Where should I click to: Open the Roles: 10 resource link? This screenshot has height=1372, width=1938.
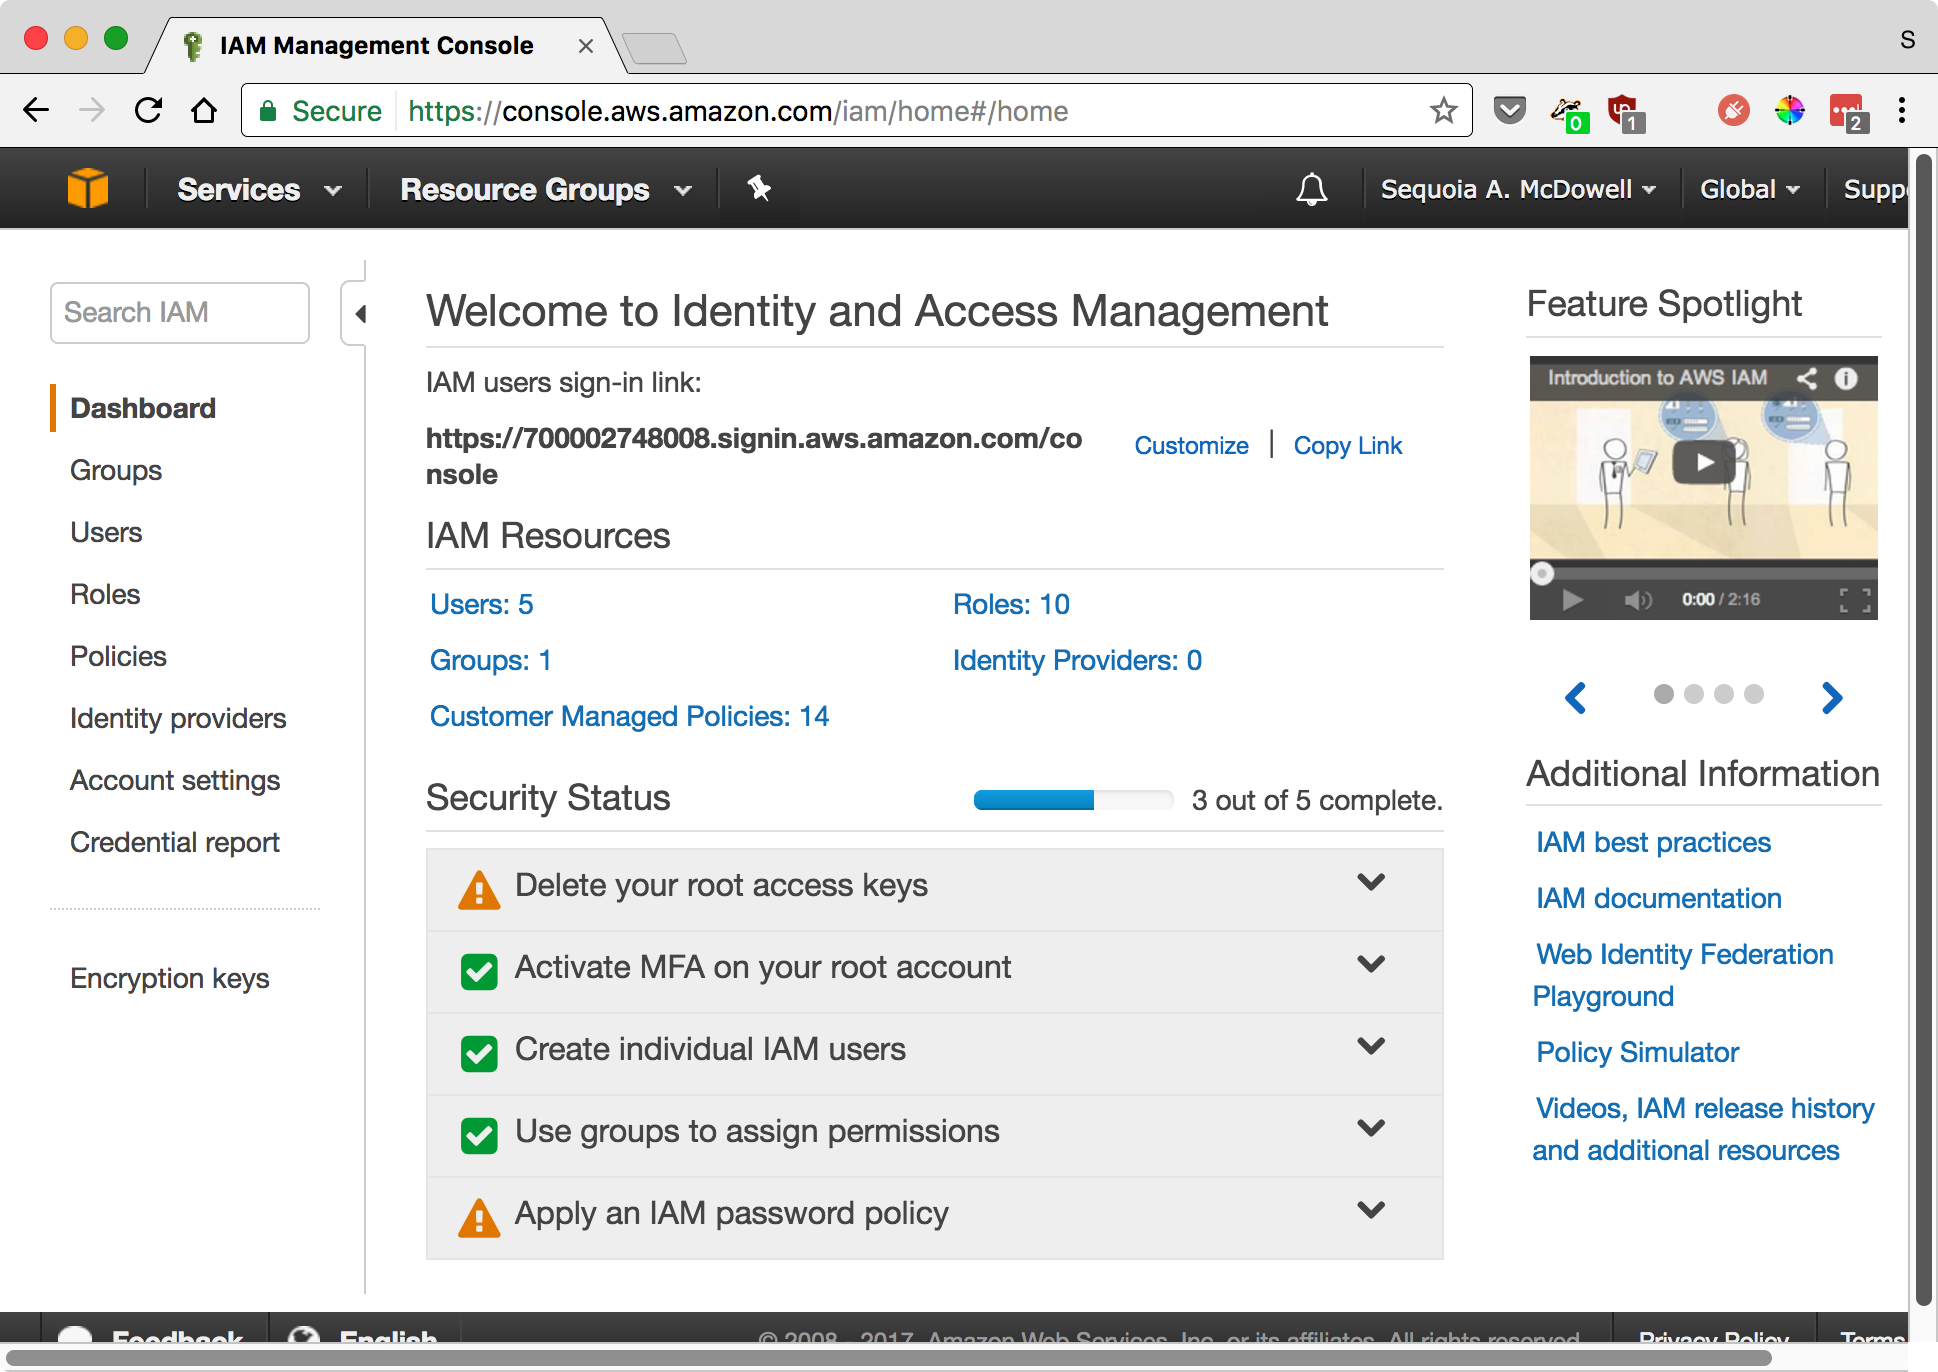point(1011,604)
